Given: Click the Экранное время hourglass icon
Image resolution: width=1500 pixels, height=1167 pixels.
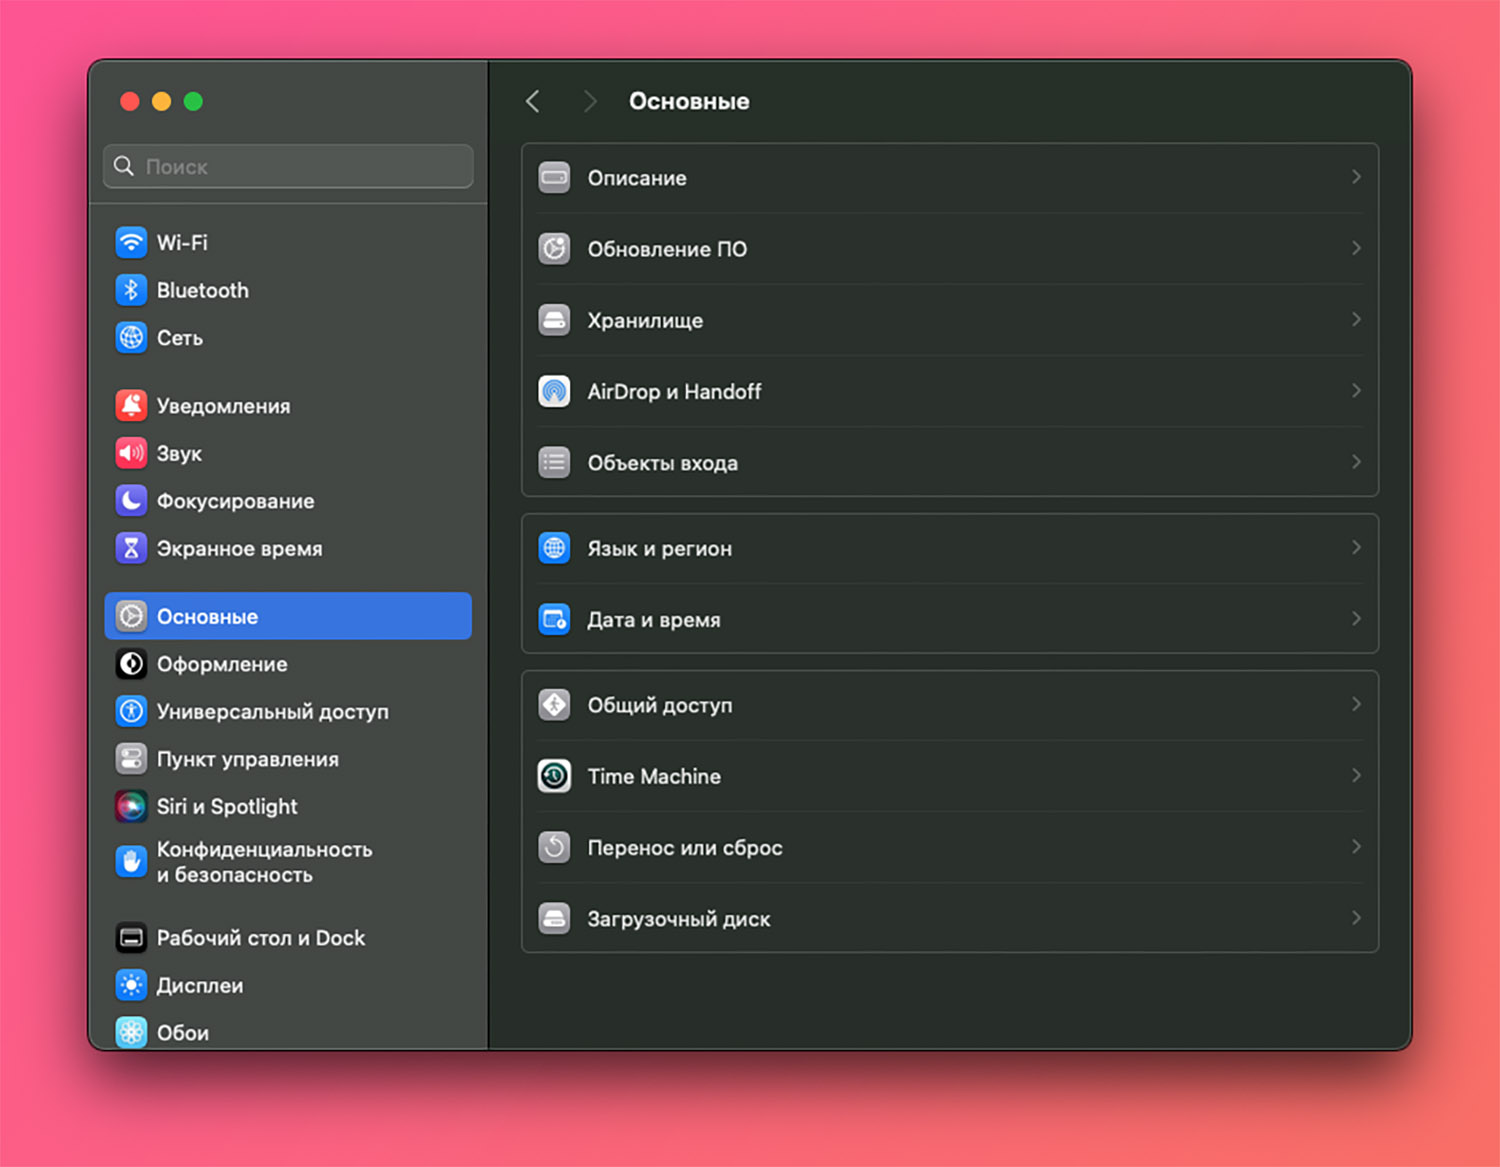Looking at the screenshot, I should [131, 548].
